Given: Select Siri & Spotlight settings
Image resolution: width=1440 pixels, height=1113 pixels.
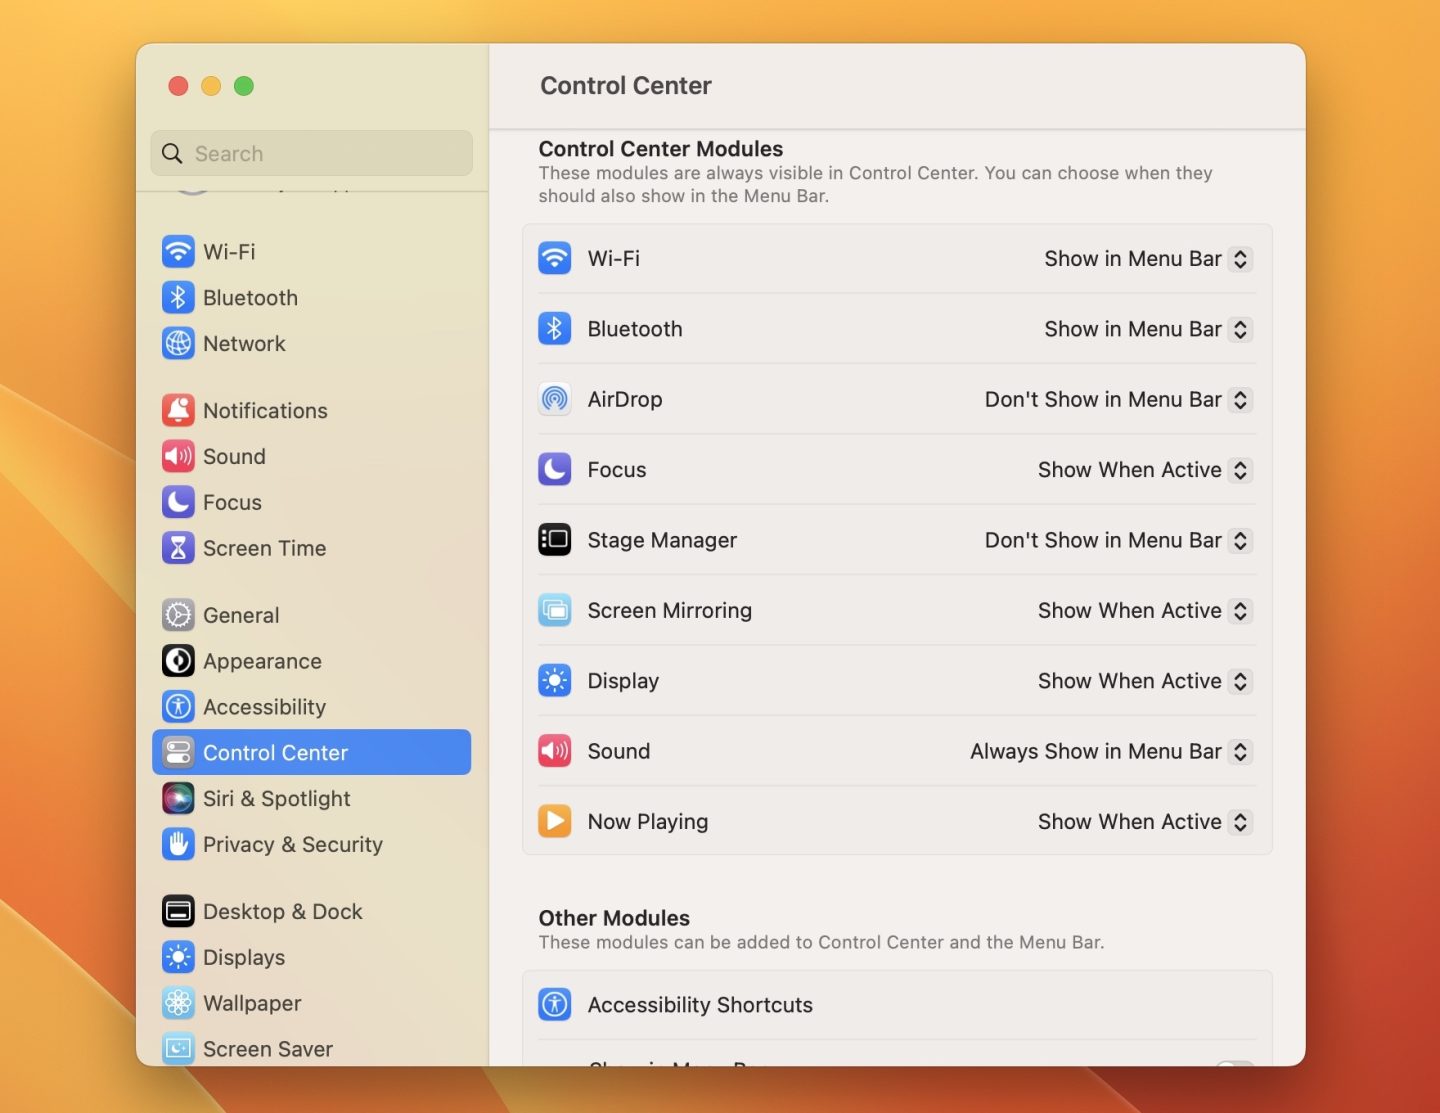Looking at the screenshot, I should (x=277, y=798).
